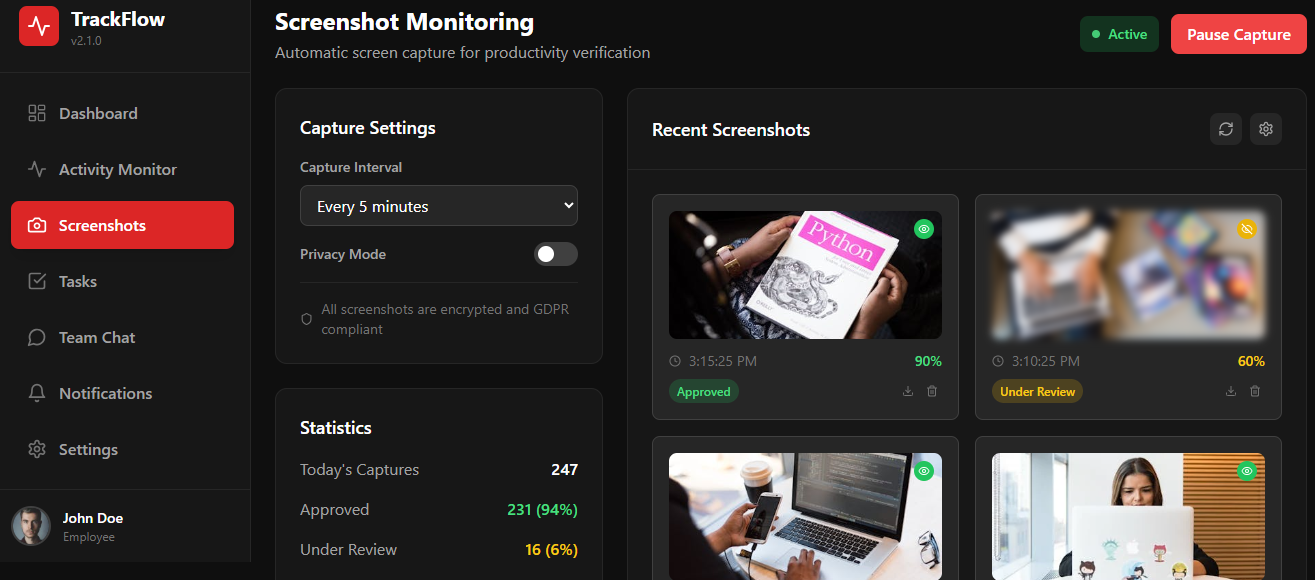Image resolution: width=1315 pixels, height=580 pixels.
Task: Click the Under Review status tag
Action: coord(1037,392)
